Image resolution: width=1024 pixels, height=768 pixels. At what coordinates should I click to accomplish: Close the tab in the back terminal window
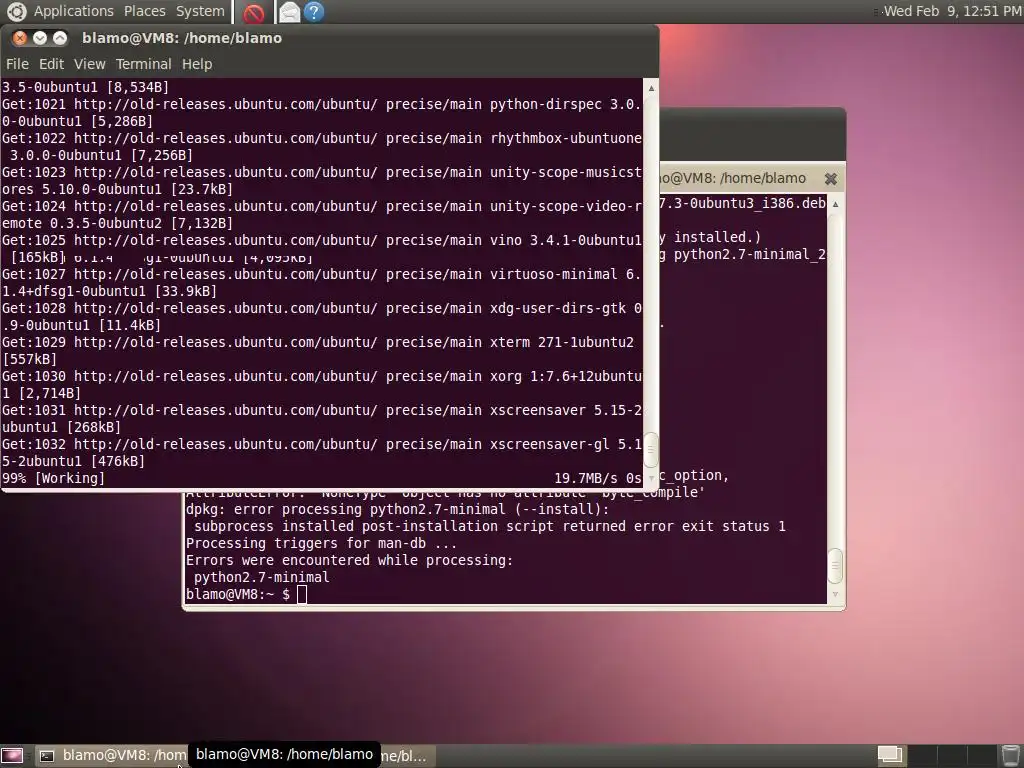coord(830,178)
